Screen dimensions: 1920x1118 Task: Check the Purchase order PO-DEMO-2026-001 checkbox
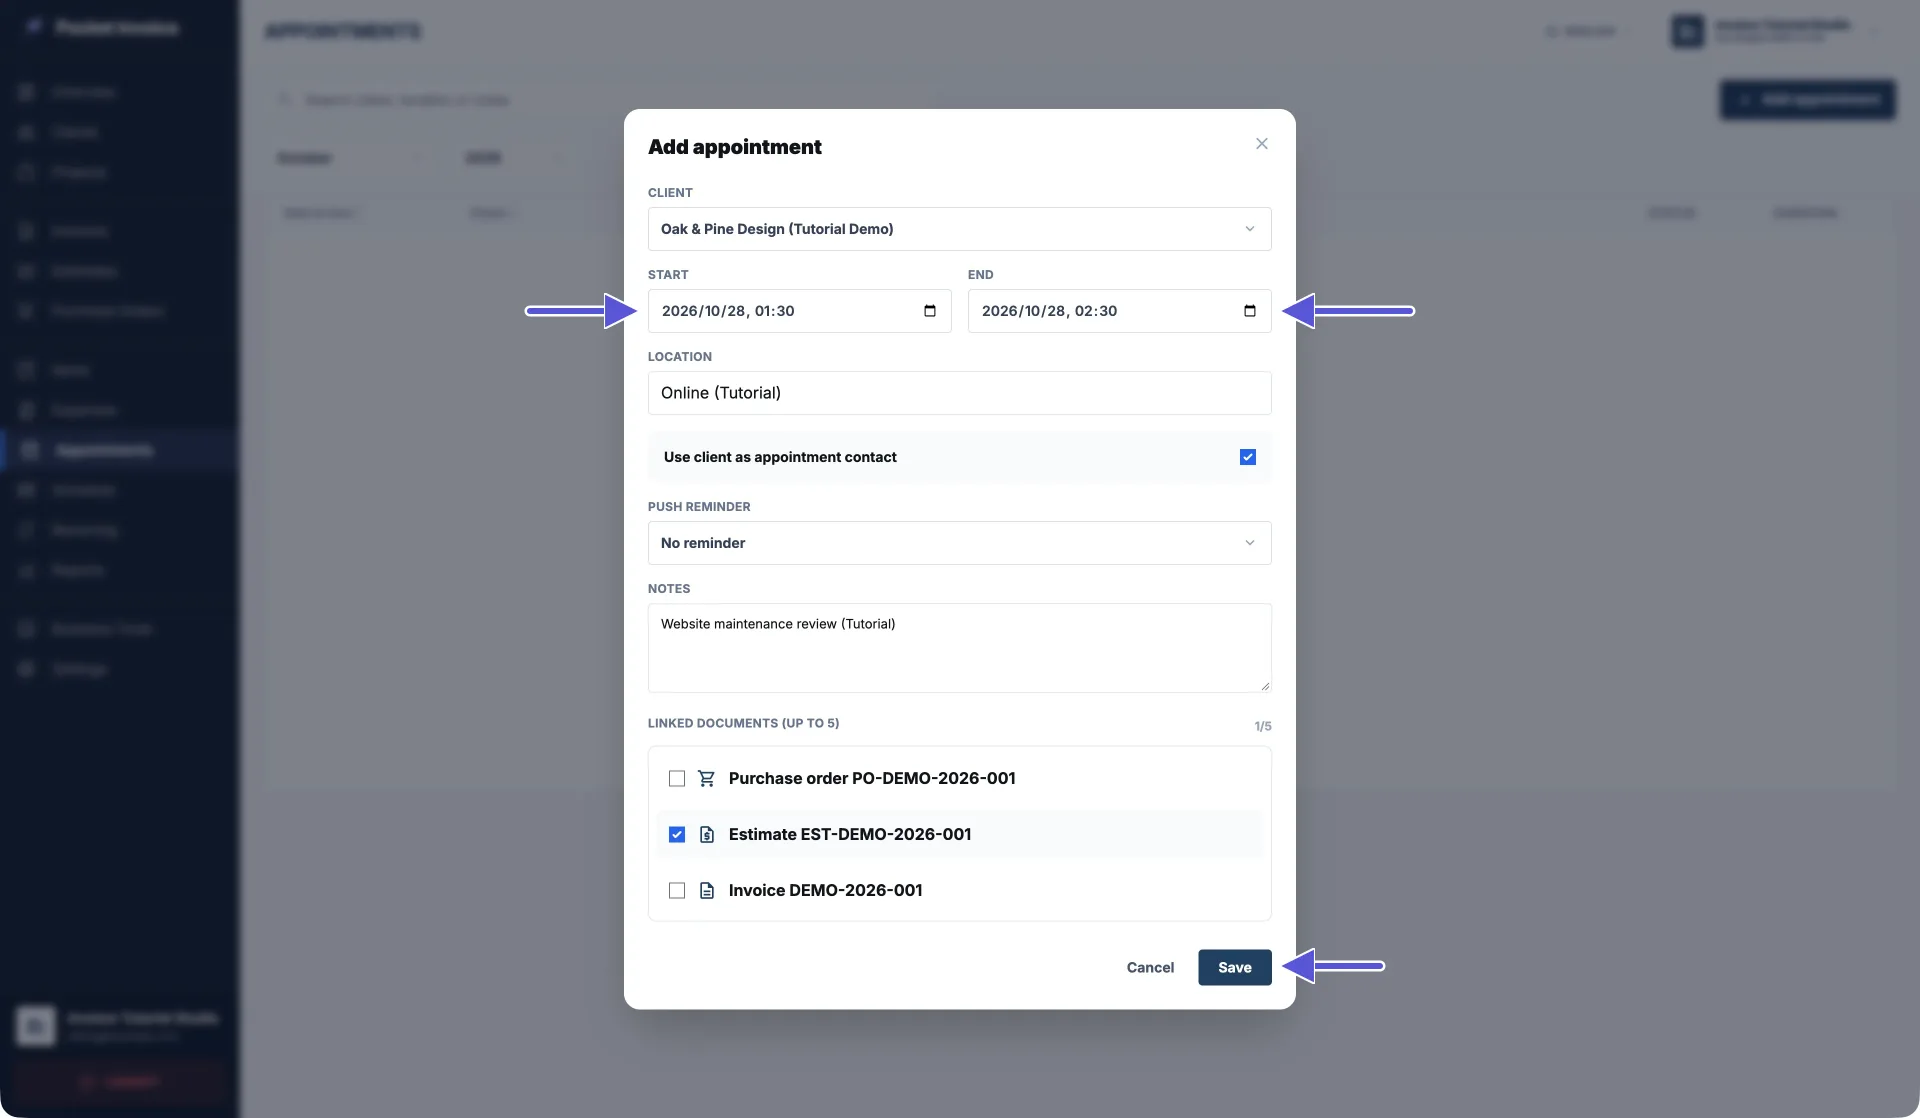pos(677,778)
